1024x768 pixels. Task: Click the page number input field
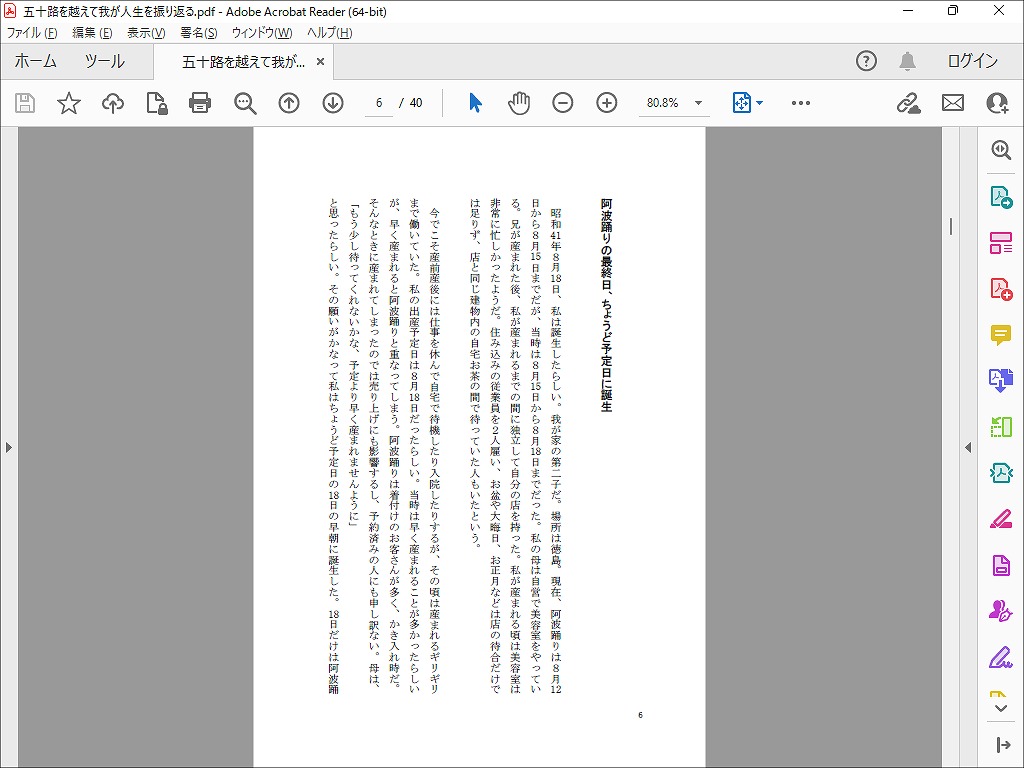[379, 103]
